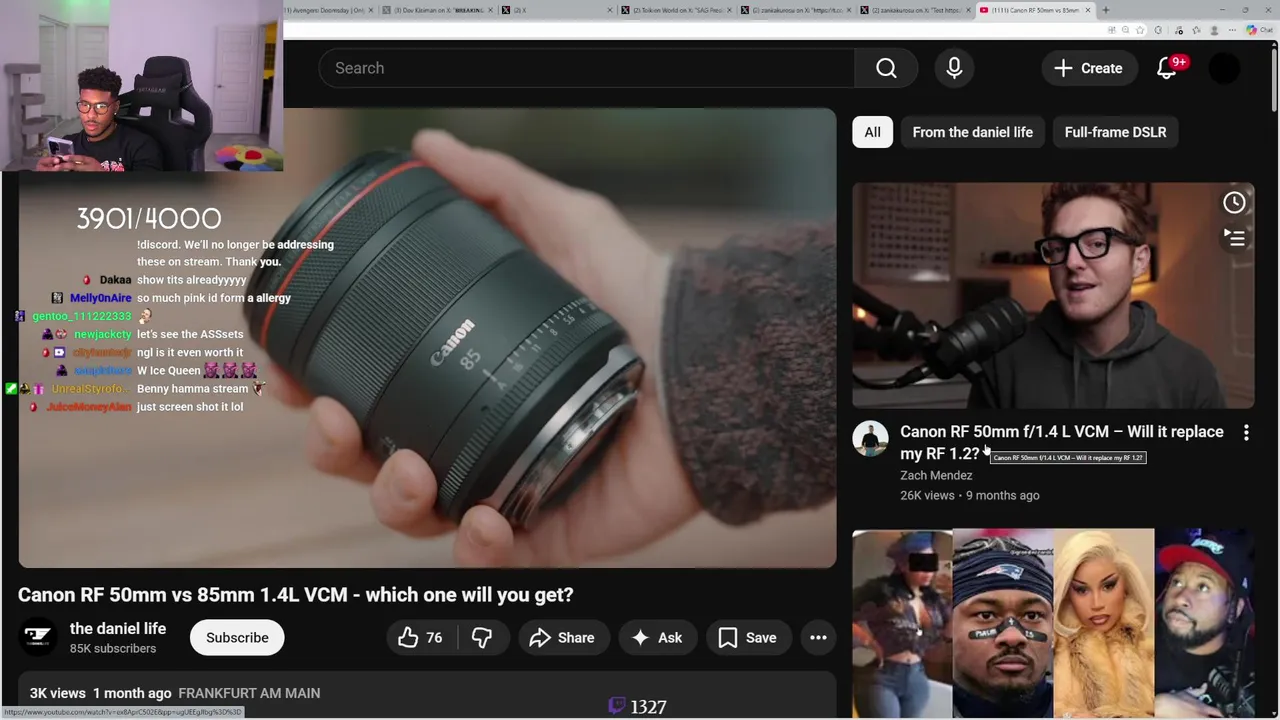
Task: Click the 3901/4000 goal counter overlay
Action: click(x=149, y=218)
